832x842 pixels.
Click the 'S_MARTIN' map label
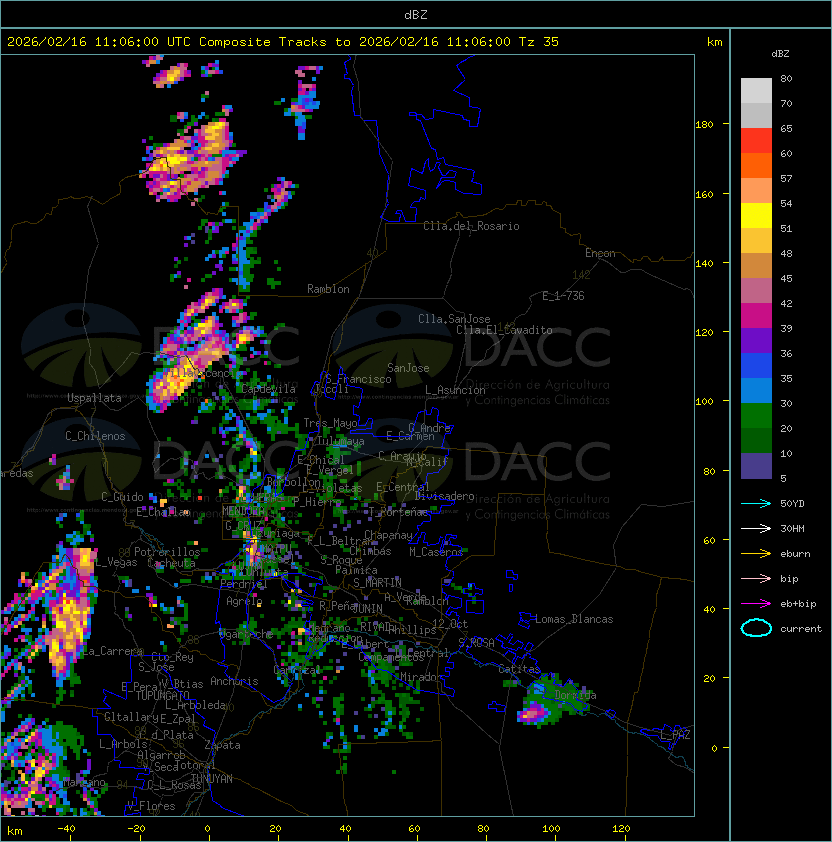pyautogui.click(x=377, y=583)
